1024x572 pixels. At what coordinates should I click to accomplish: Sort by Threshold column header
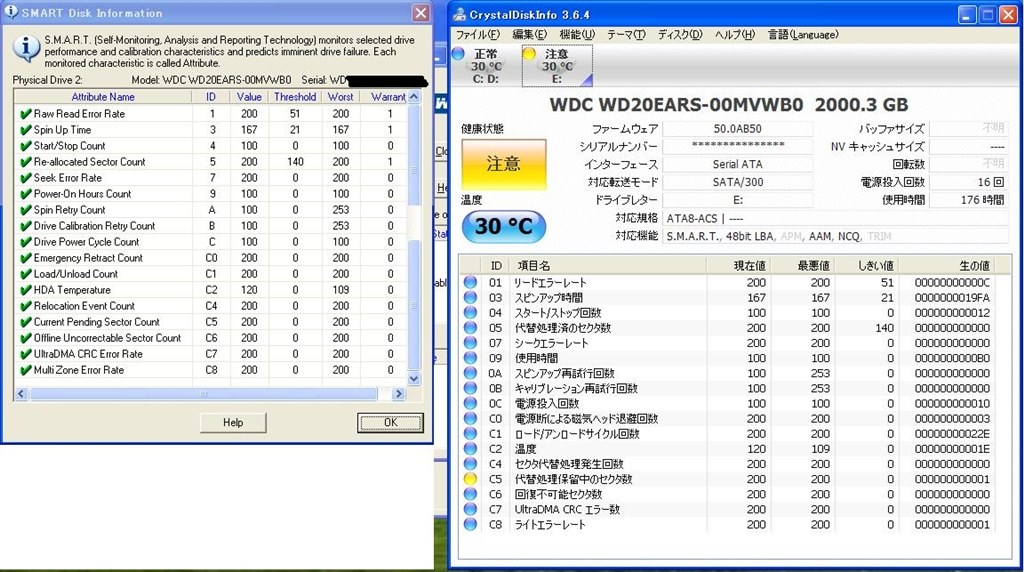[295, 97]
